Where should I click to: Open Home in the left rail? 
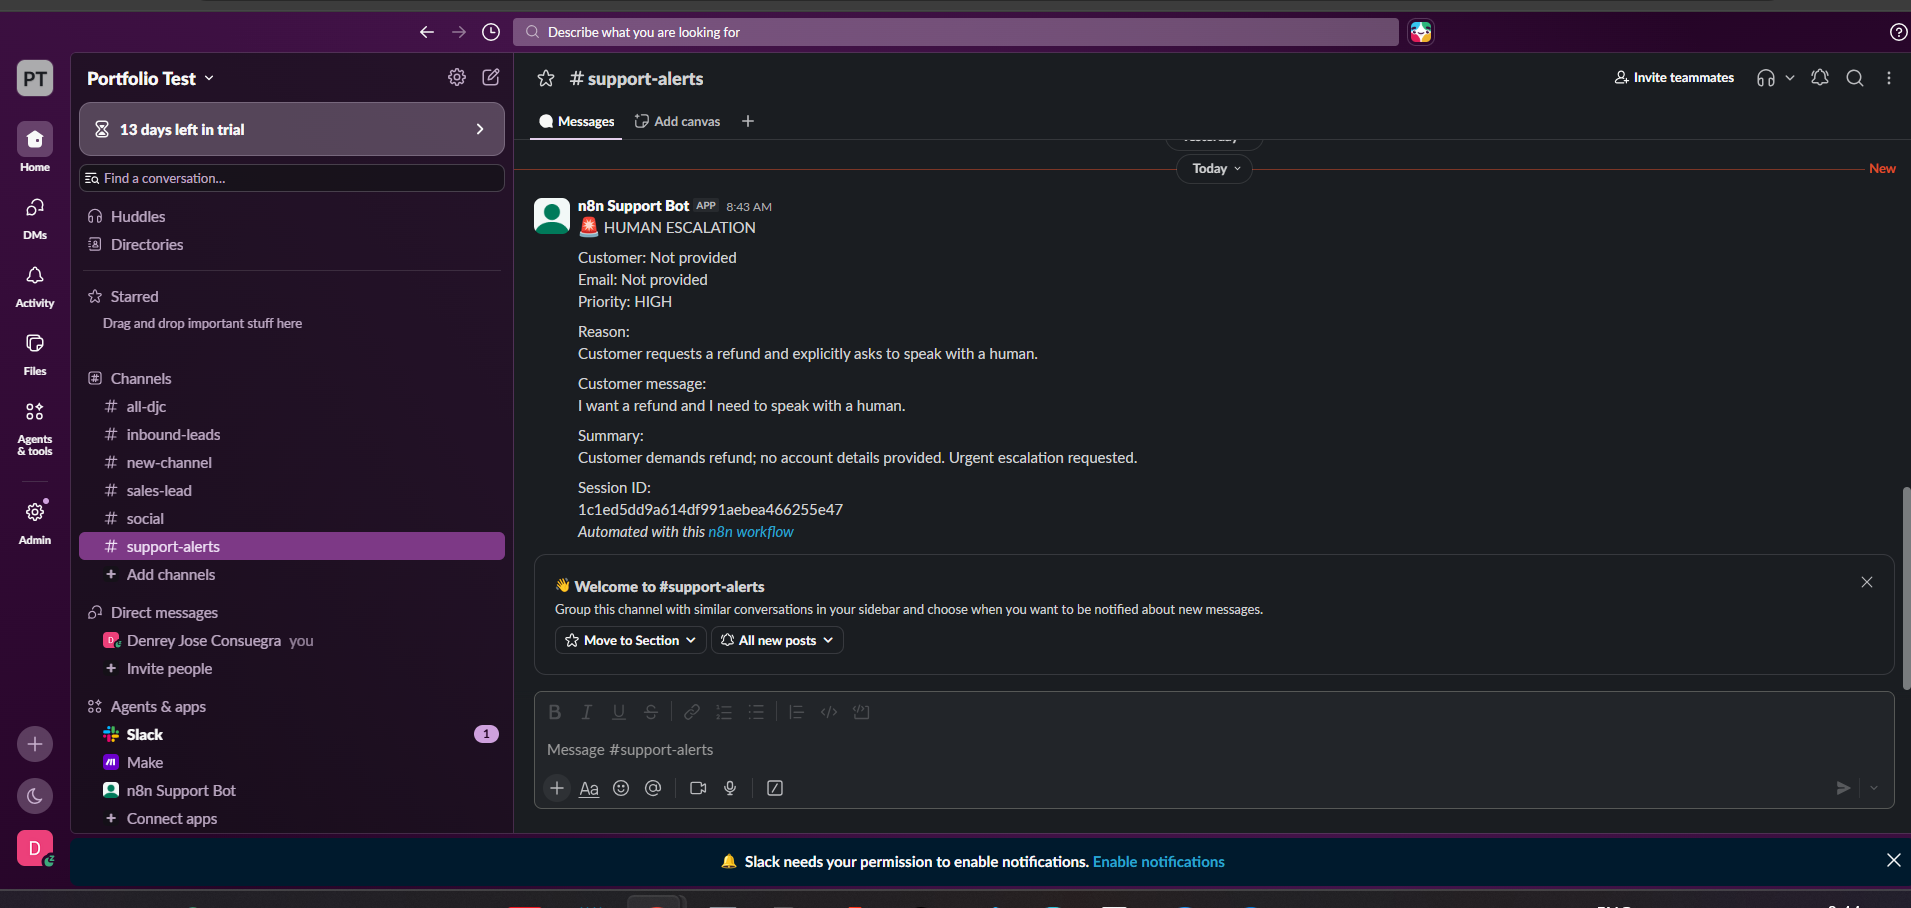coord(35,147)
